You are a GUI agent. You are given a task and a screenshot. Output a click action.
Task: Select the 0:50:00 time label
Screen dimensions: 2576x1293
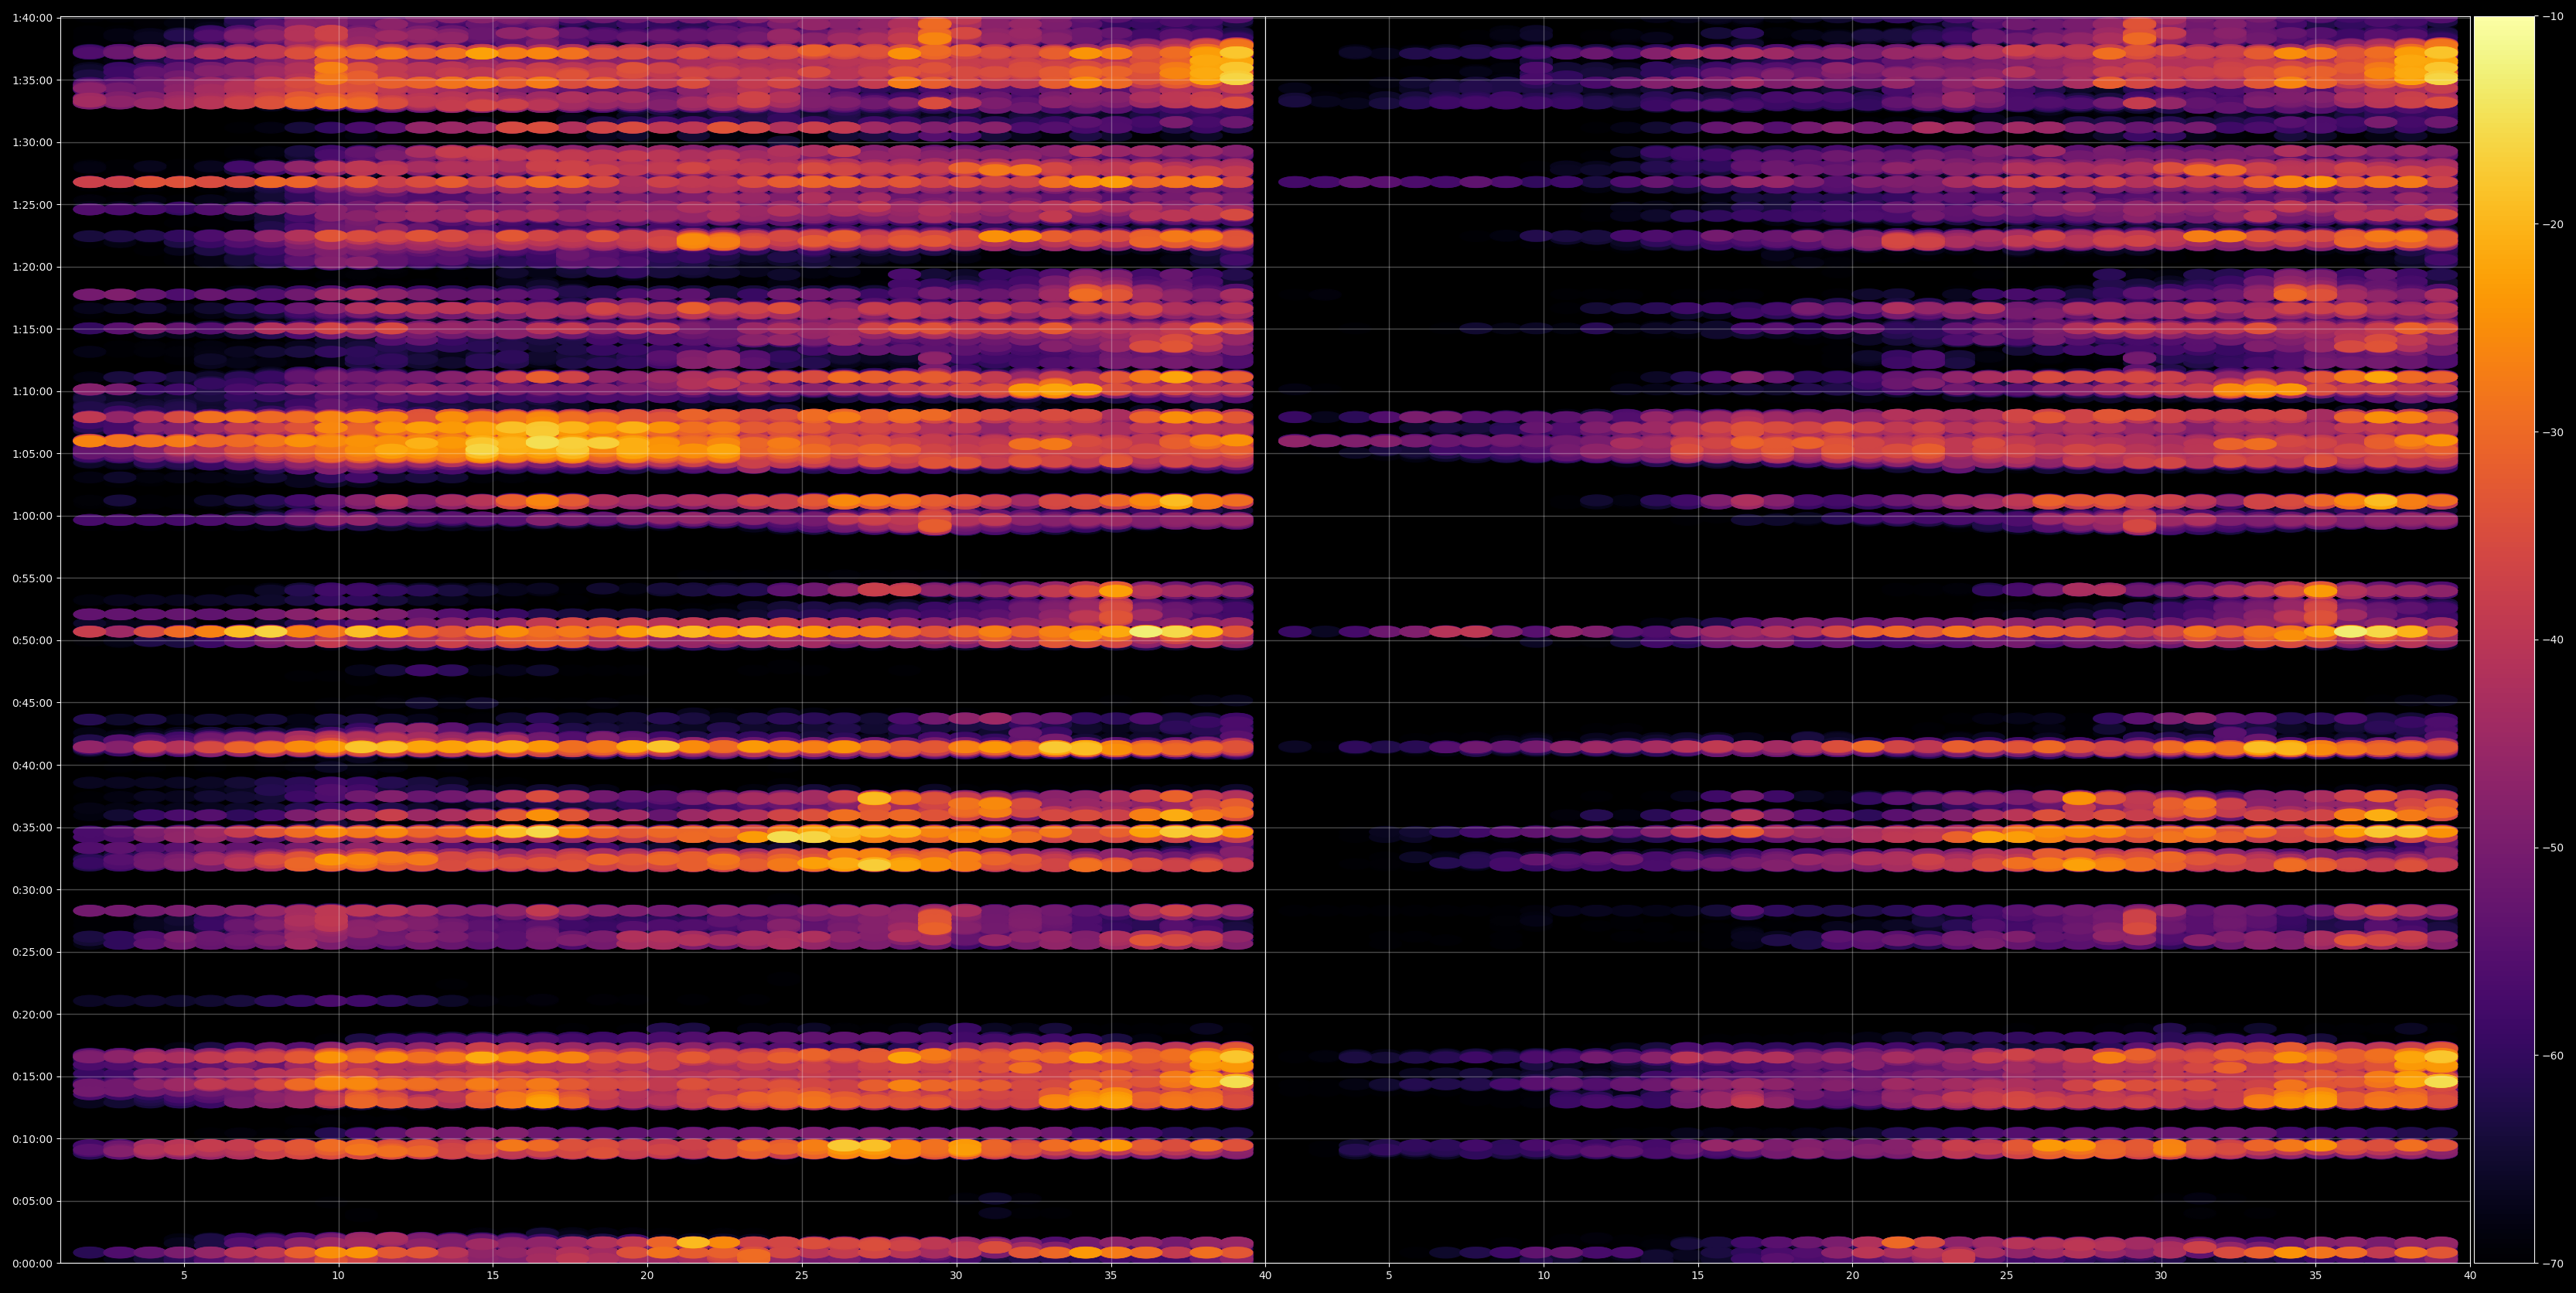coord(31,641)
